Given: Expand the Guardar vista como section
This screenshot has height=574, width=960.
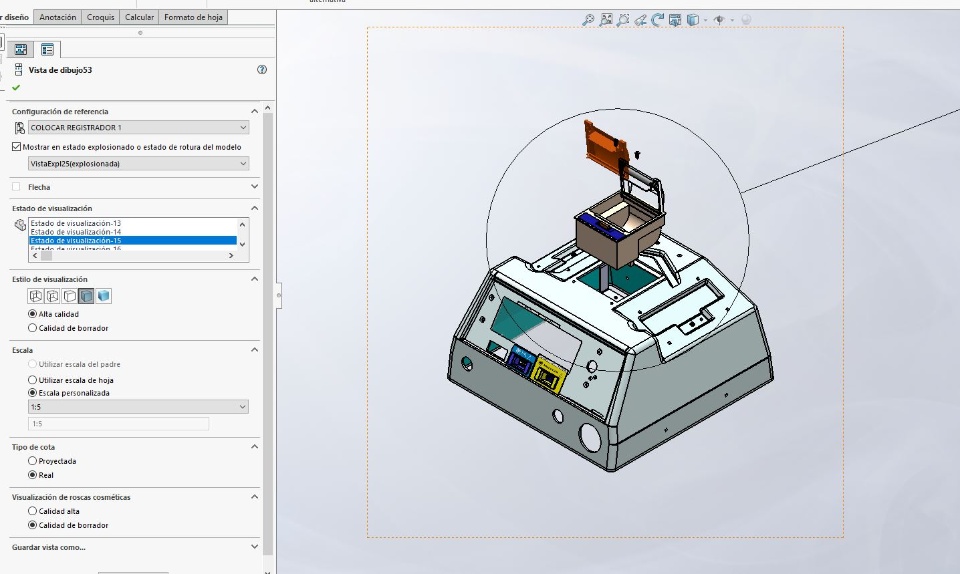Looking at the screenshot, I should [255, 546].
